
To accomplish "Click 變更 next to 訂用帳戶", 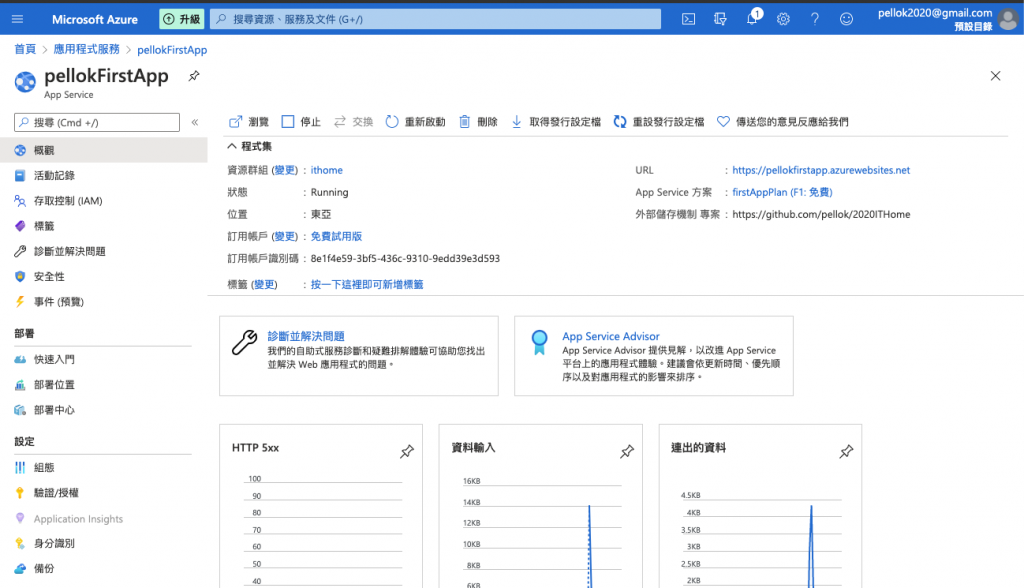I will click(285, 237).
